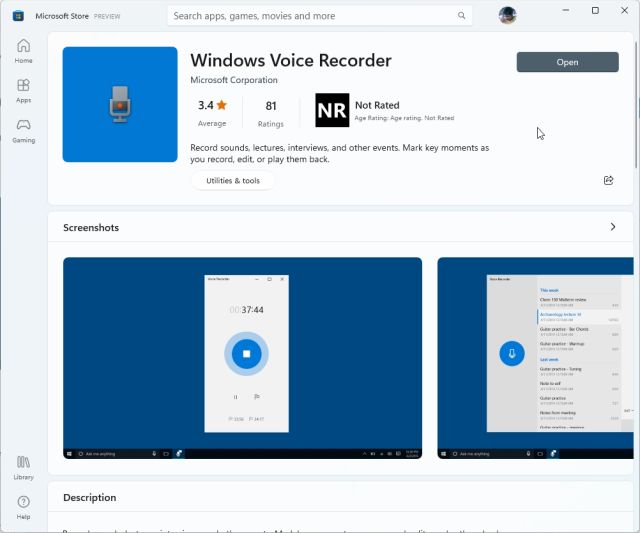Click the share icon for this app

(608, 180)
